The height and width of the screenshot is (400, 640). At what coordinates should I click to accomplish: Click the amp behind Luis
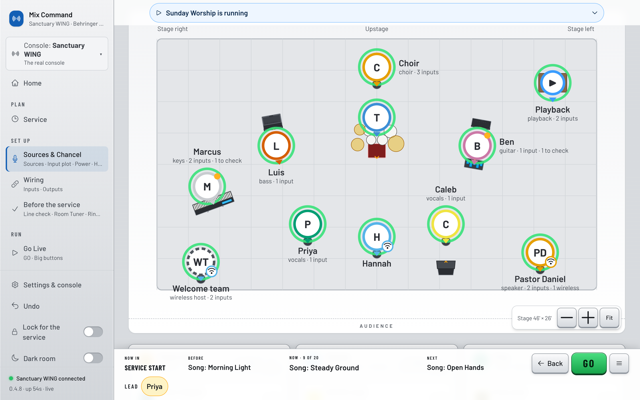272,121
